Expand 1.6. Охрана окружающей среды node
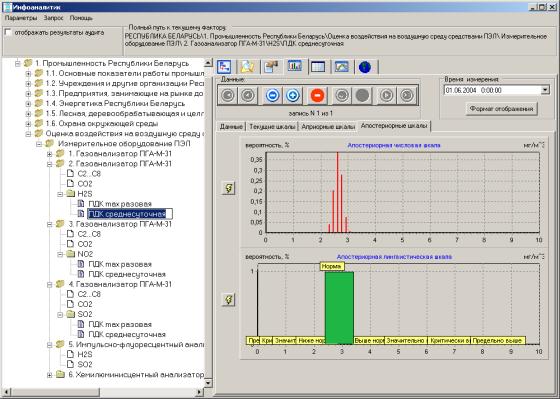 click(28, 124)
